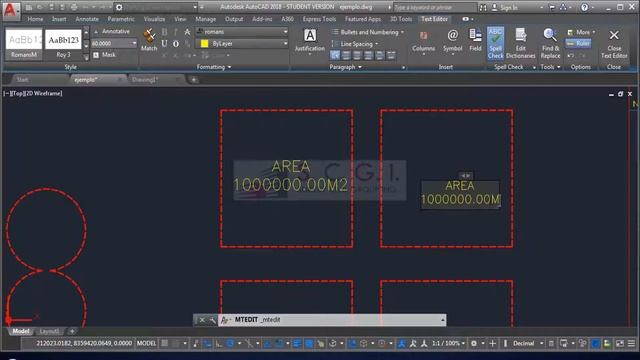Click the status bar customization menu icon
640x360 pixels.
[x=631, y=343]
